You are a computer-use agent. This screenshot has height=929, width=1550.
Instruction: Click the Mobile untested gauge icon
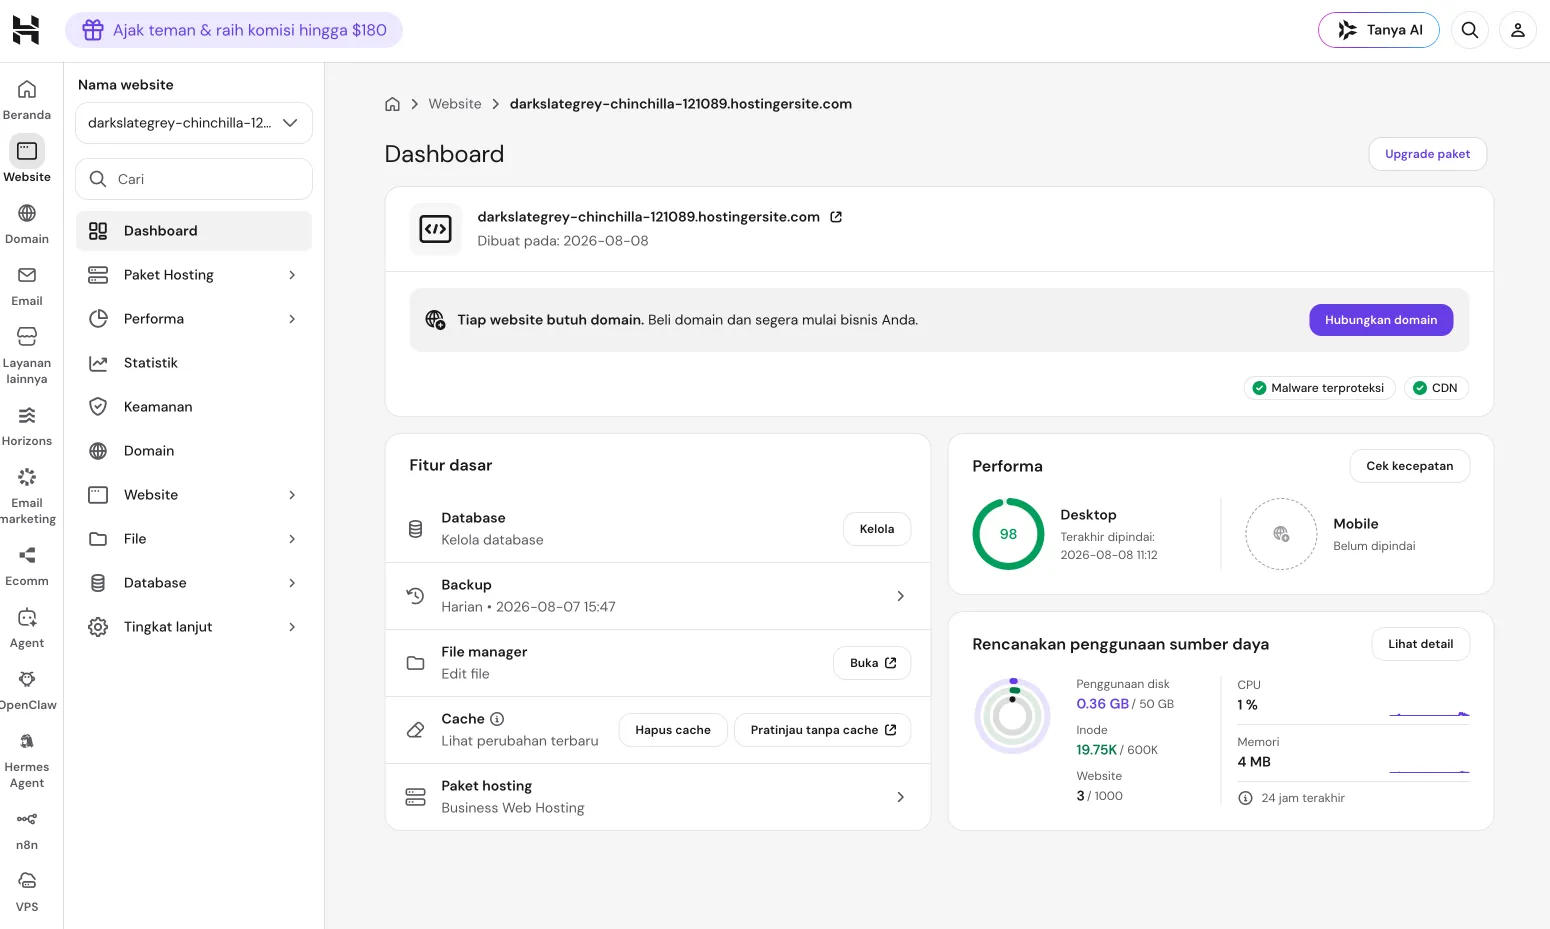tap(1281, 534)
